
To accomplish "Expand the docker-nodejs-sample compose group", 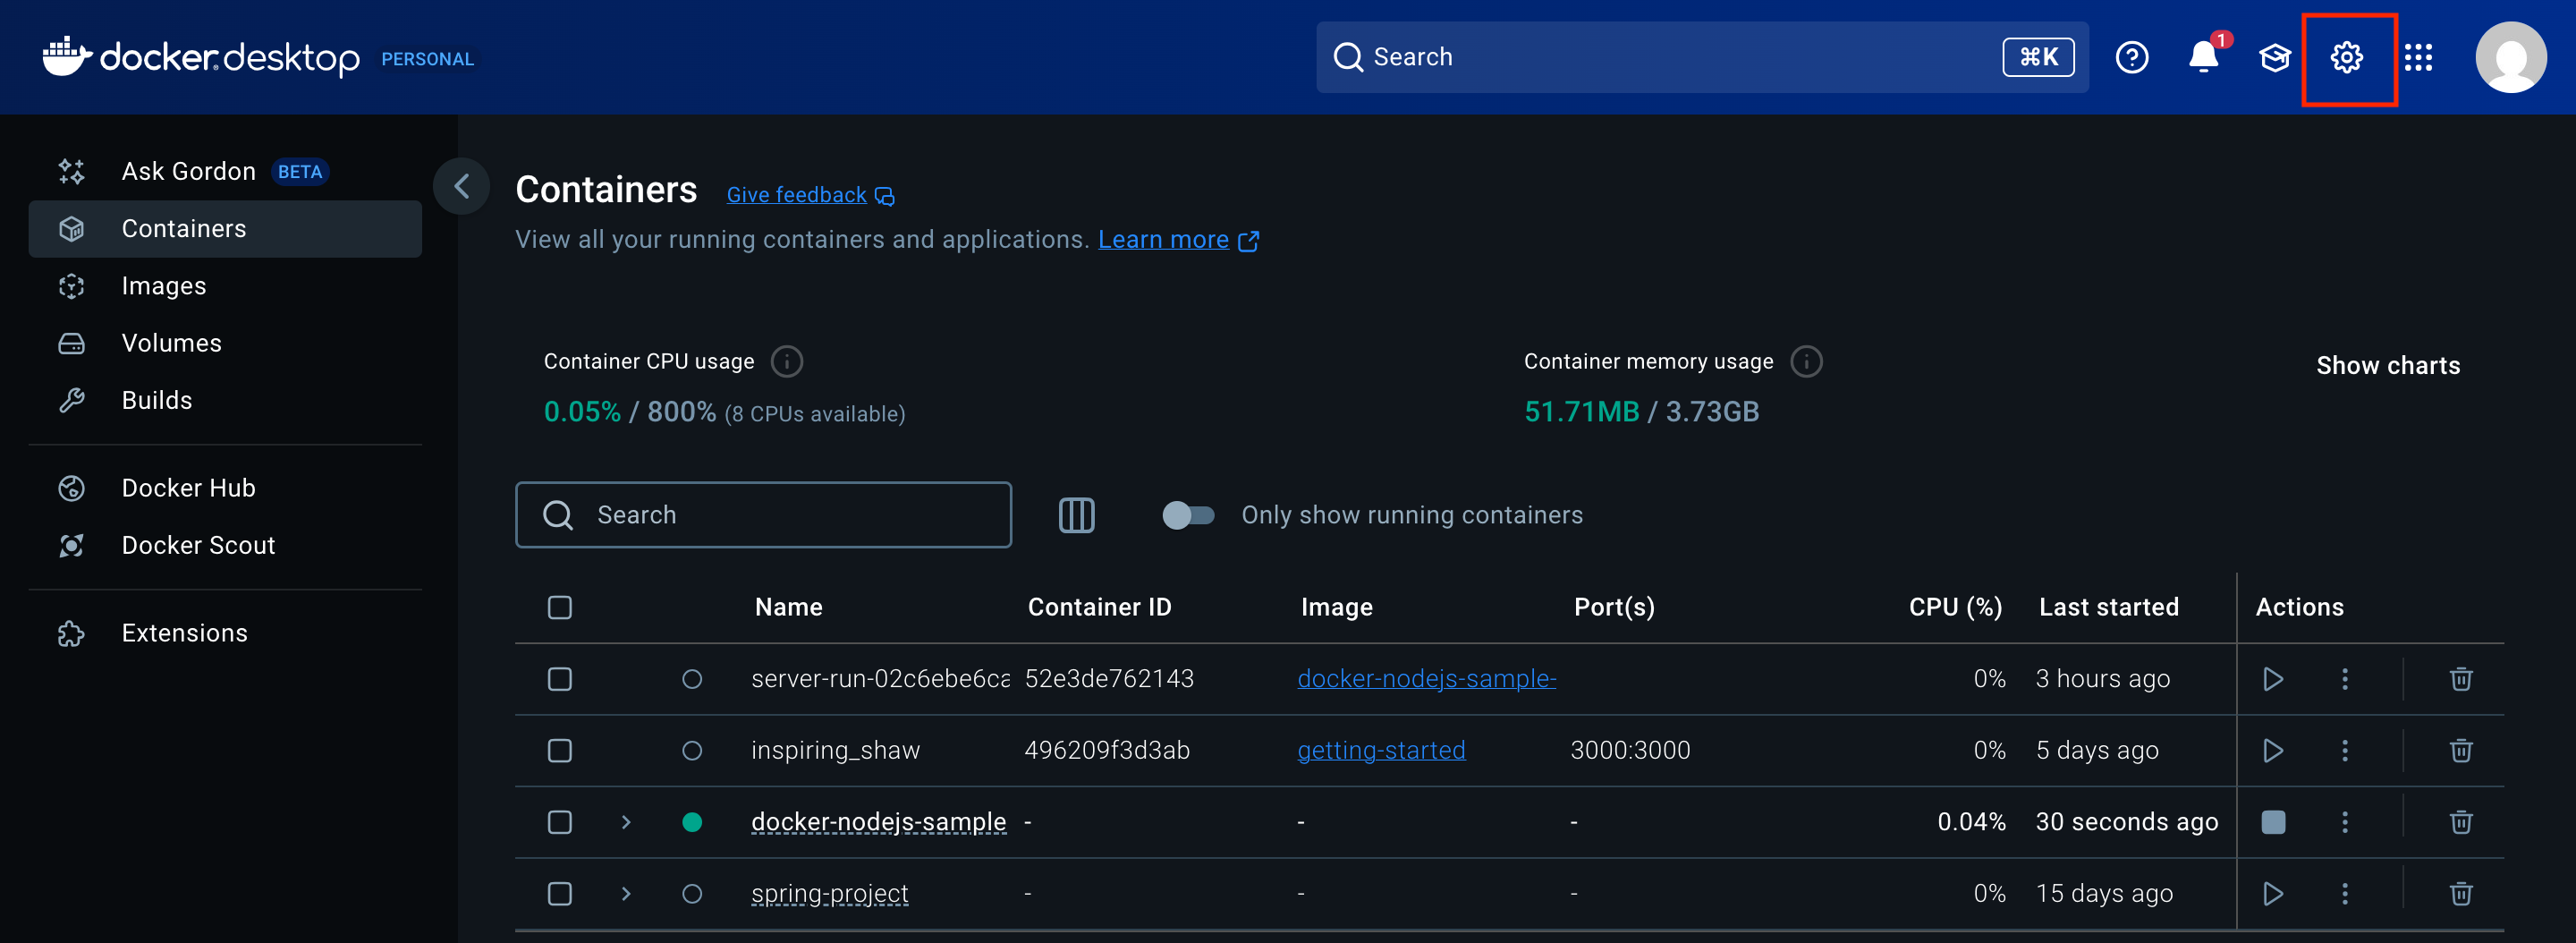I will tap(626, 822).
